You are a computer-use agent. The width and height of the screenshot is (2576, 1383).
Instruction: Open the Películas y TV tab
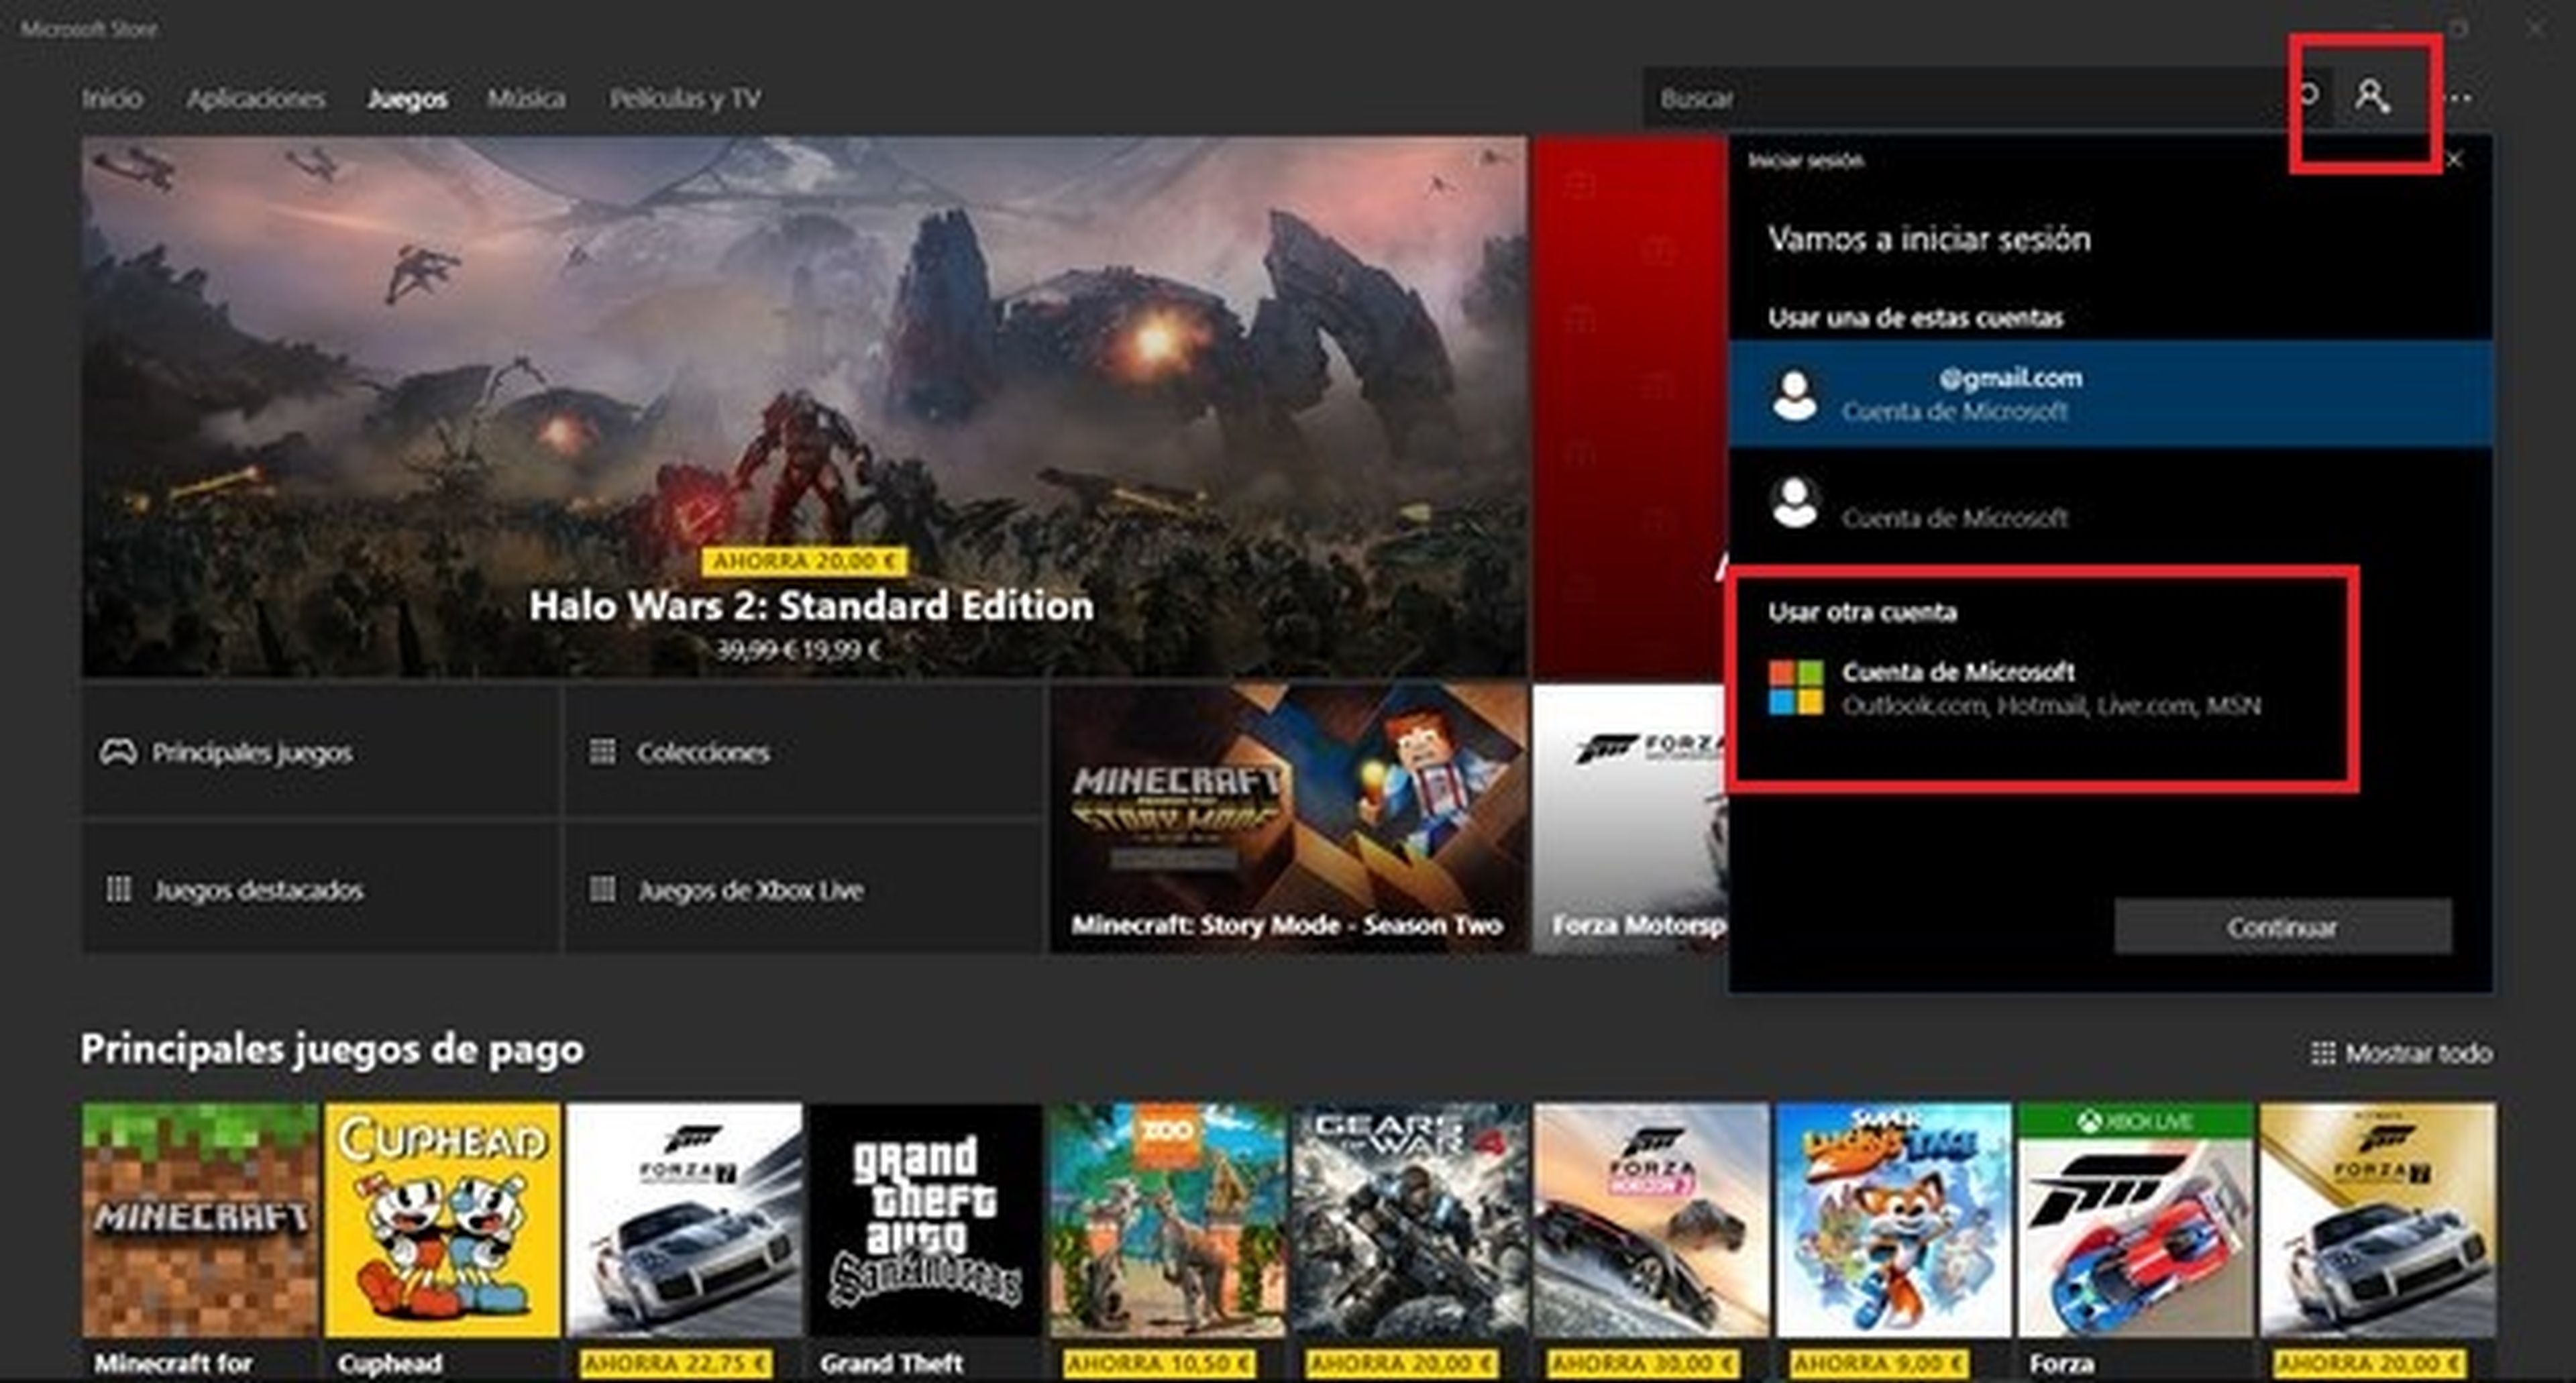685,98
